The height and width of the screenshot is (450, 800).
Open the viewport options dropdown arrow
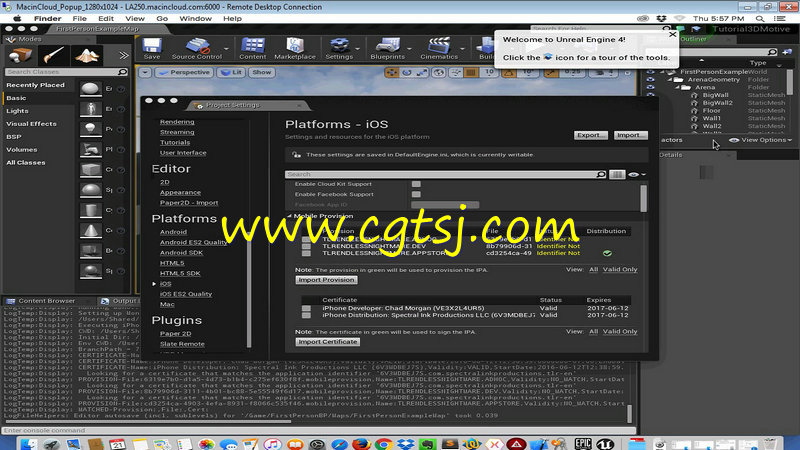(x=145, y=72)
